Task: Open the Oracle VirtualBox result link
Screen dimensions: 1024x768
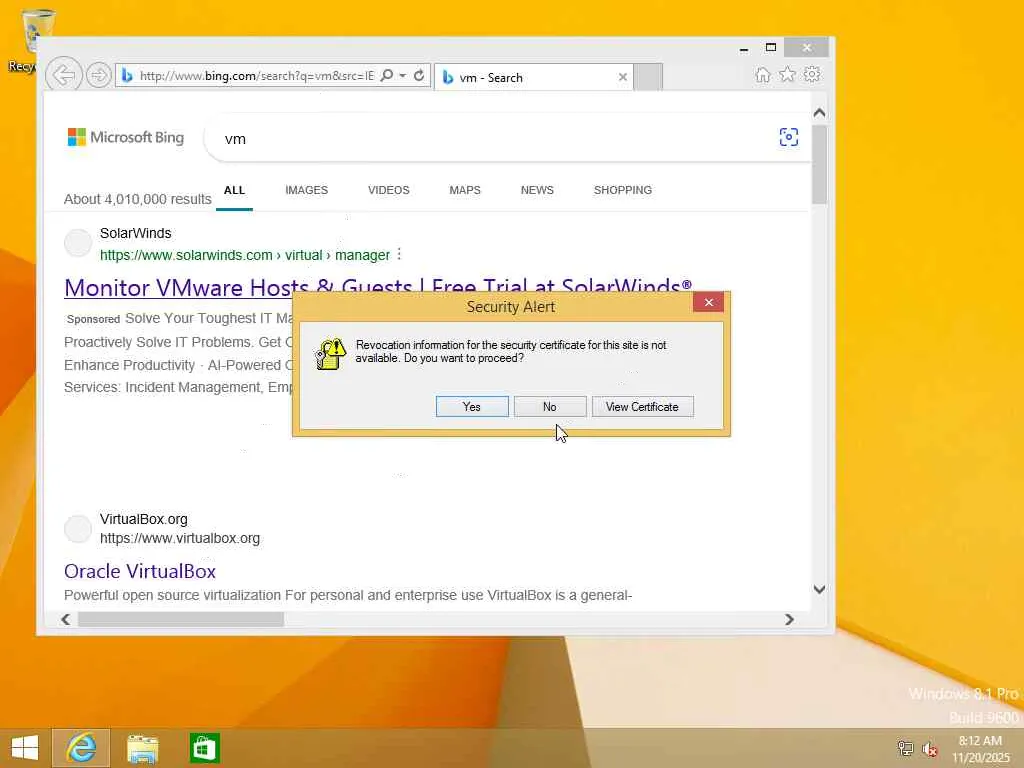Action: pyautogui.click(x=140, y=571)
